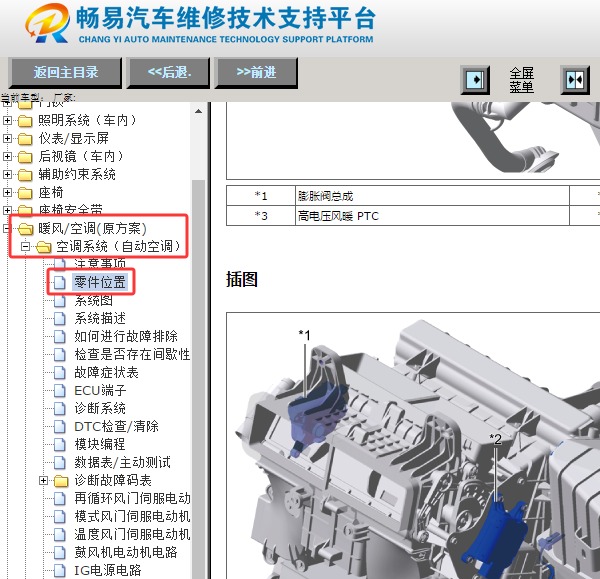The height and width of the screenshot is (579, 600).
Task: Open 鼓风机电动机电路 page
Action: point(126,552)
